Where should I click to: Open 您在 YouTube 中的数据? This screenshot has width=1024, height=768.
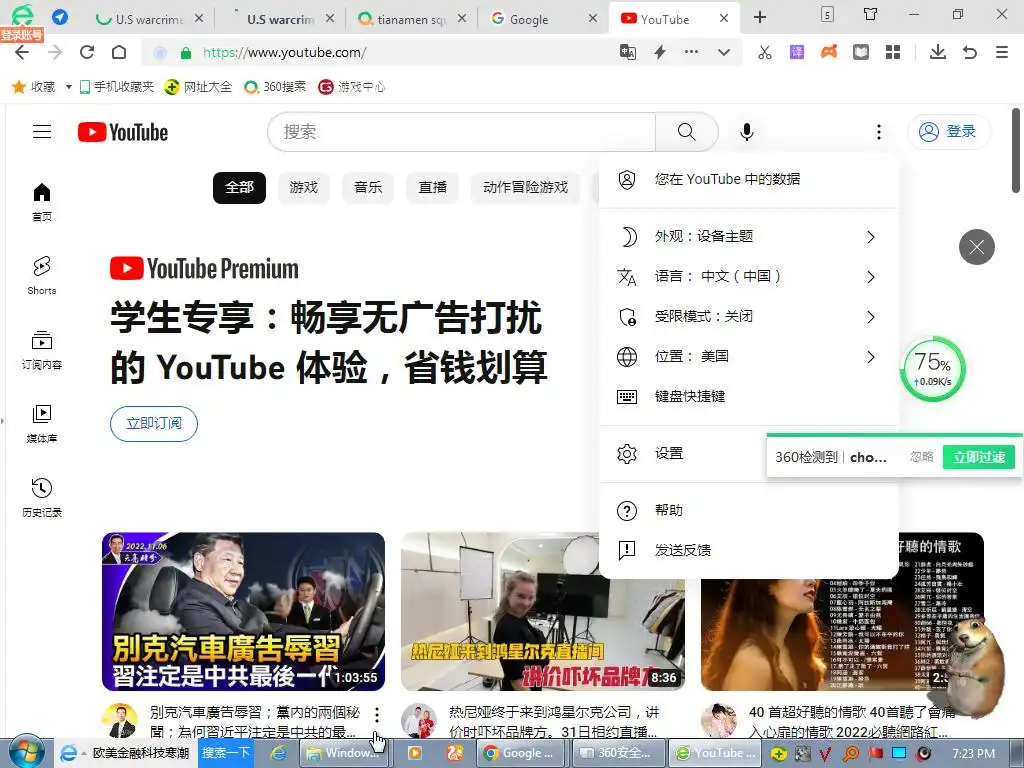(748, 179)
